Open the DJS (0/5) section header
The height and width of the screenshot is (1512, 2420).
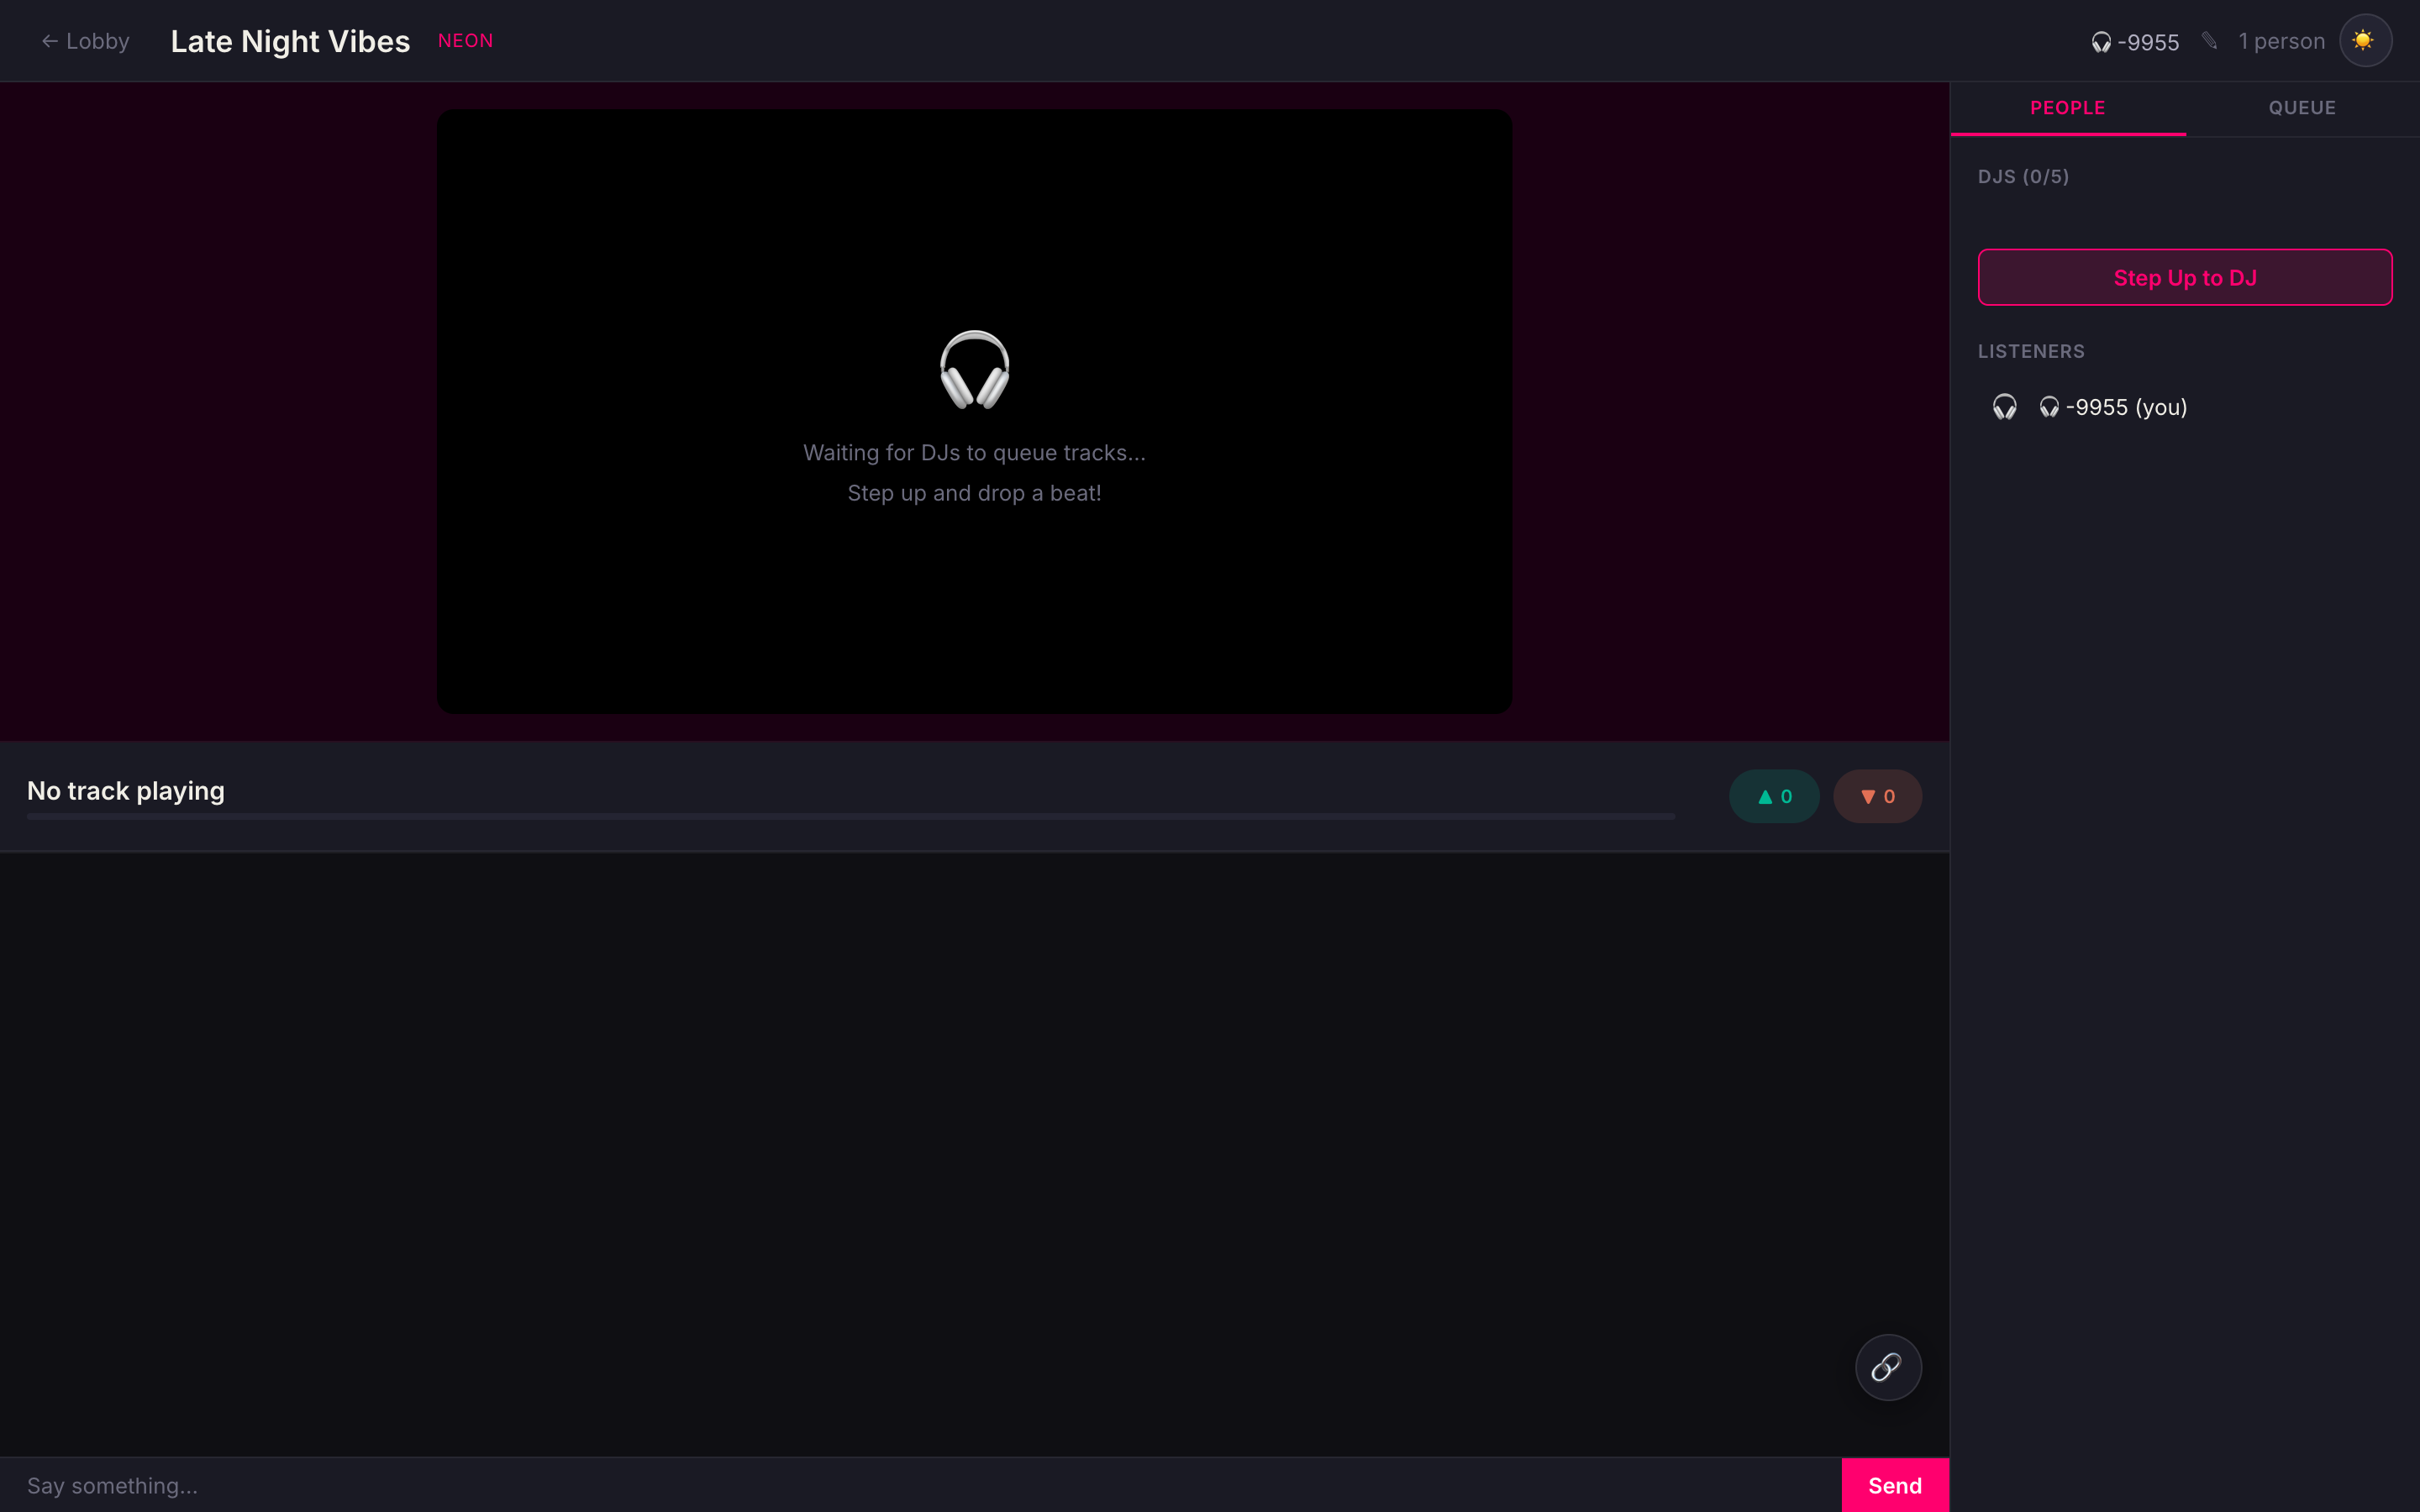[2023, 176]
